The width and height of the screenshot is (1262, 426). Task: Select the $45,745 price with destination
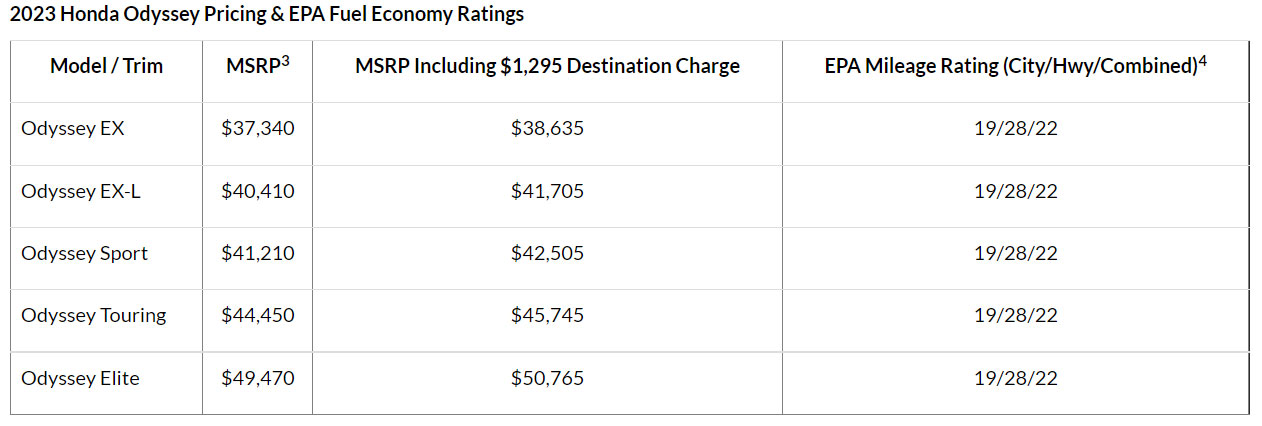547,316
